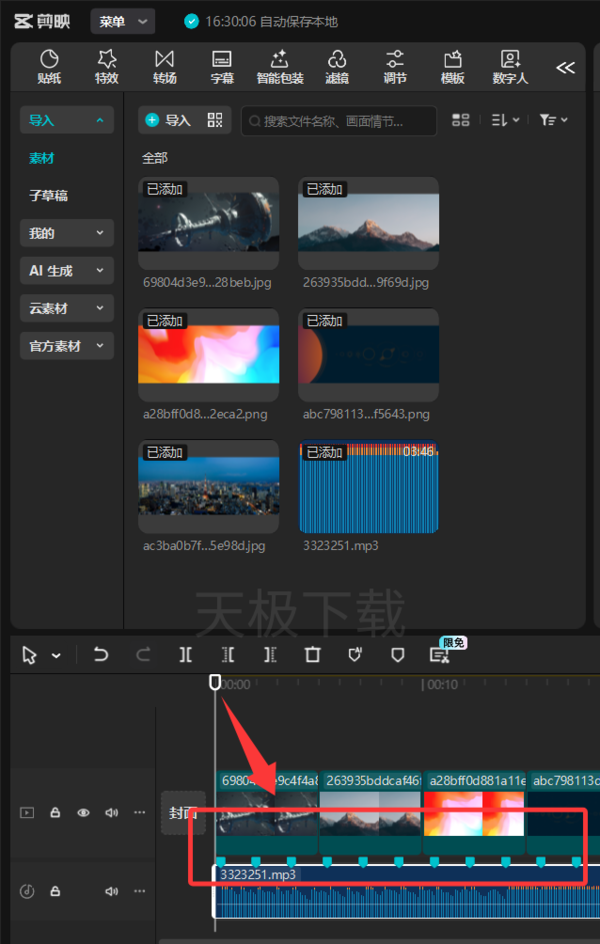Select the 3323251.mp3 audio clip in timeline
Image resolution: width=600 pixels, height=944 pixels.
(x=407, y=891)
